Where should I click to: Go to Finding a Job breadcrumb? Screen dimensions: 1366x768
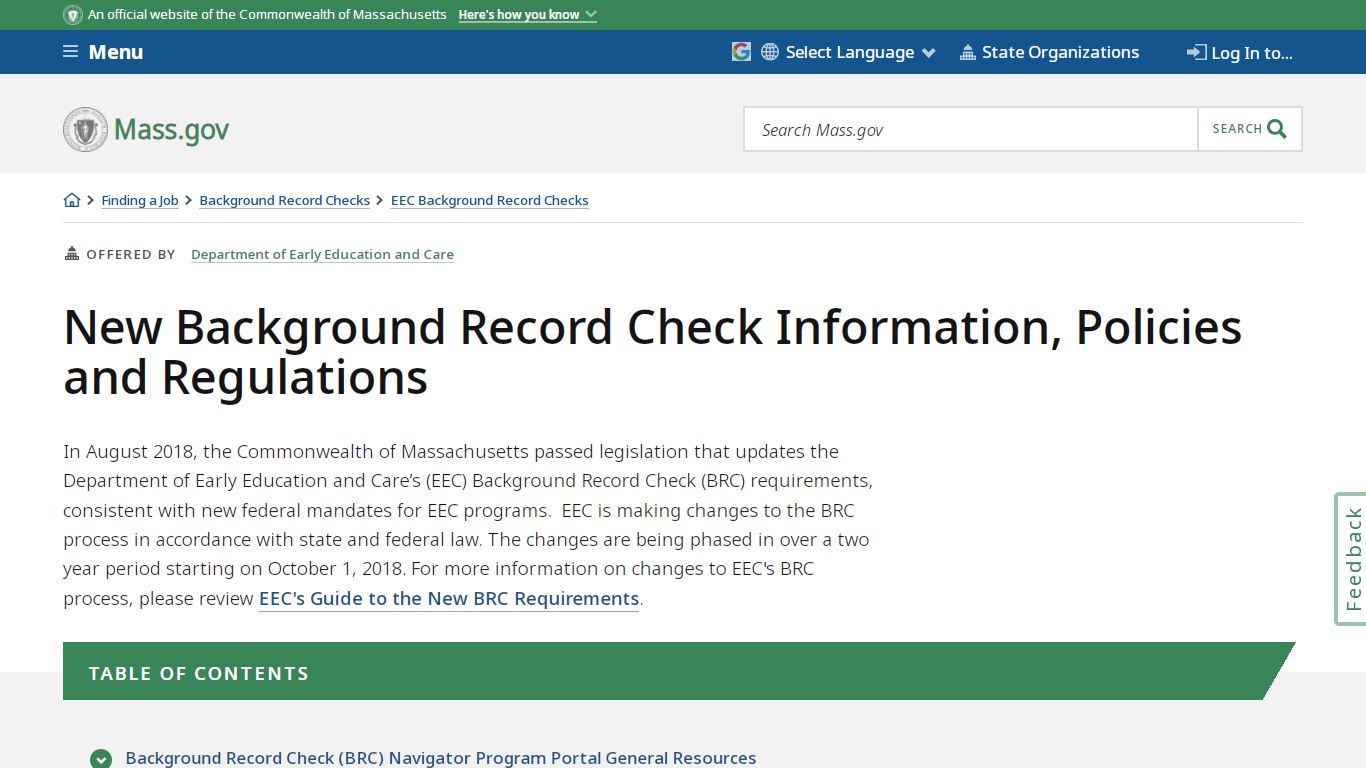(140, 200)
